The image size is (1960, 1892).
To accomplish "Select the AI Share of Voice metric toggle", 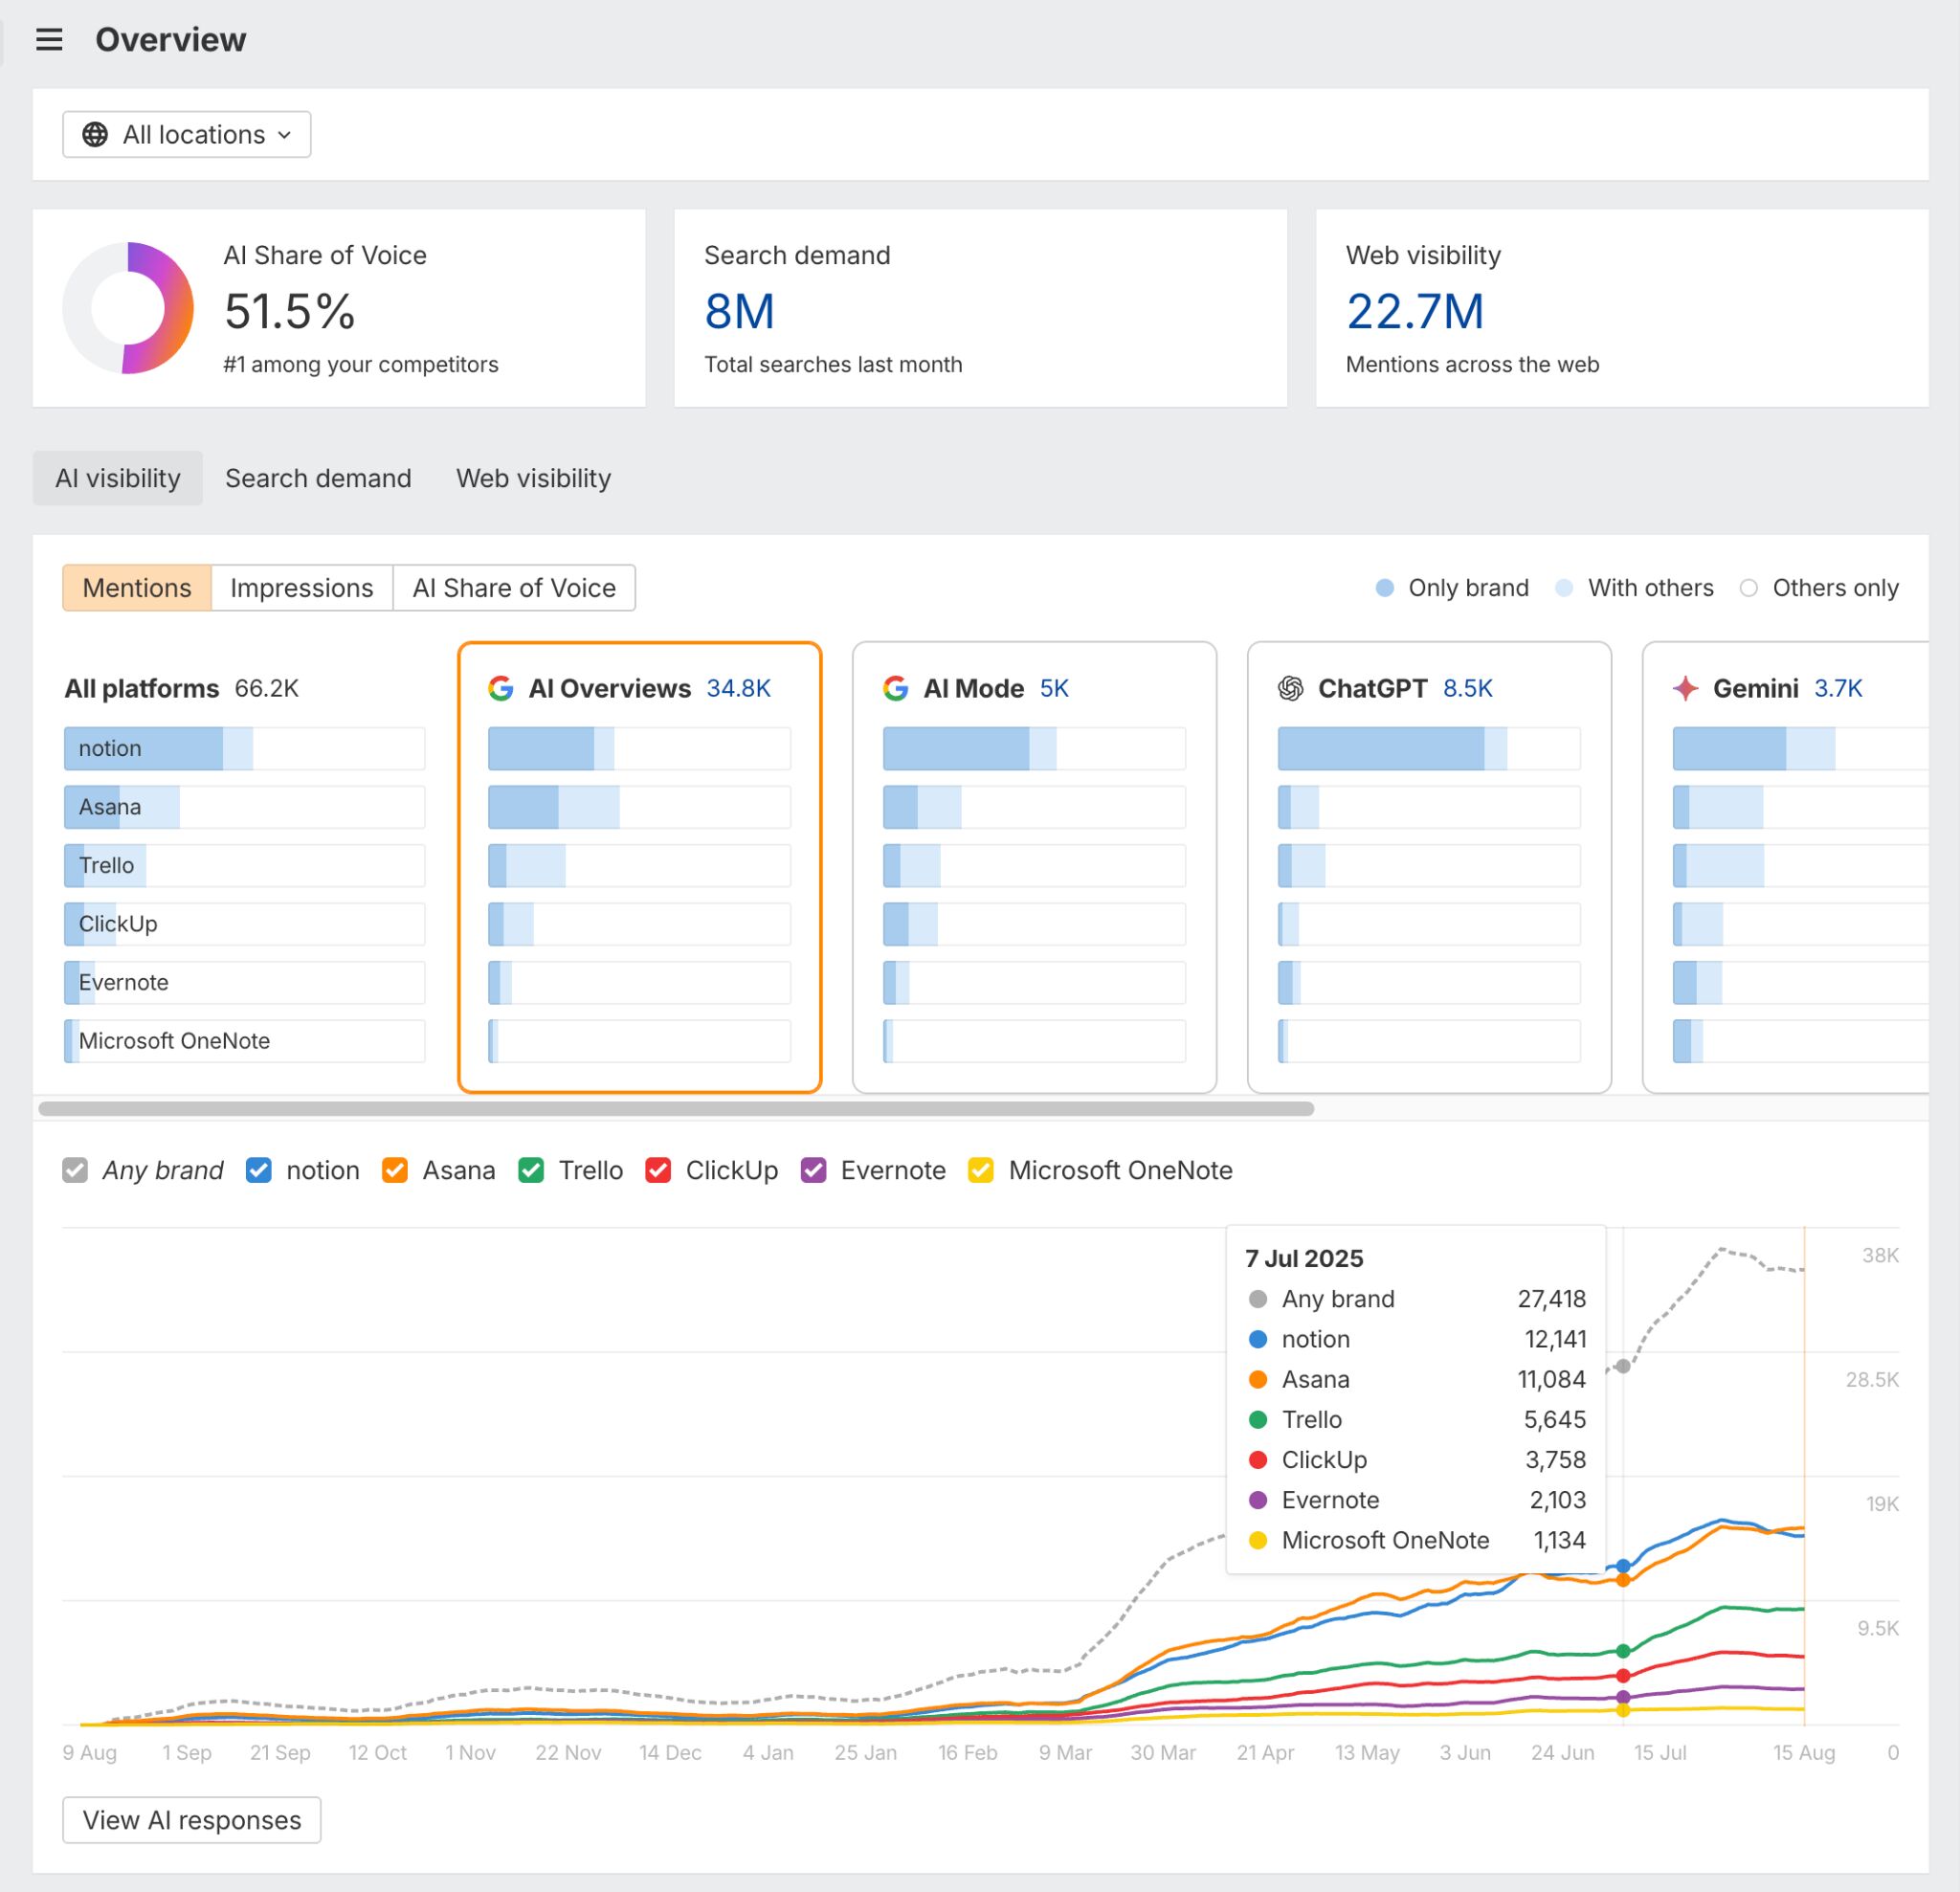I will point(514,588).
